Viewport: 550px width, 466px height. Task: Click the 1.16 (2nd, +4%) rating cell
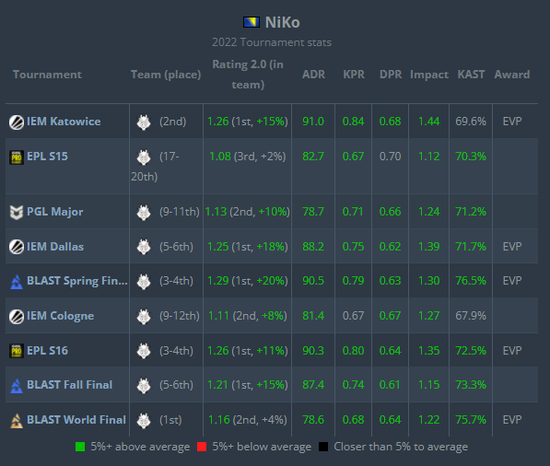(x=248, y=420)
